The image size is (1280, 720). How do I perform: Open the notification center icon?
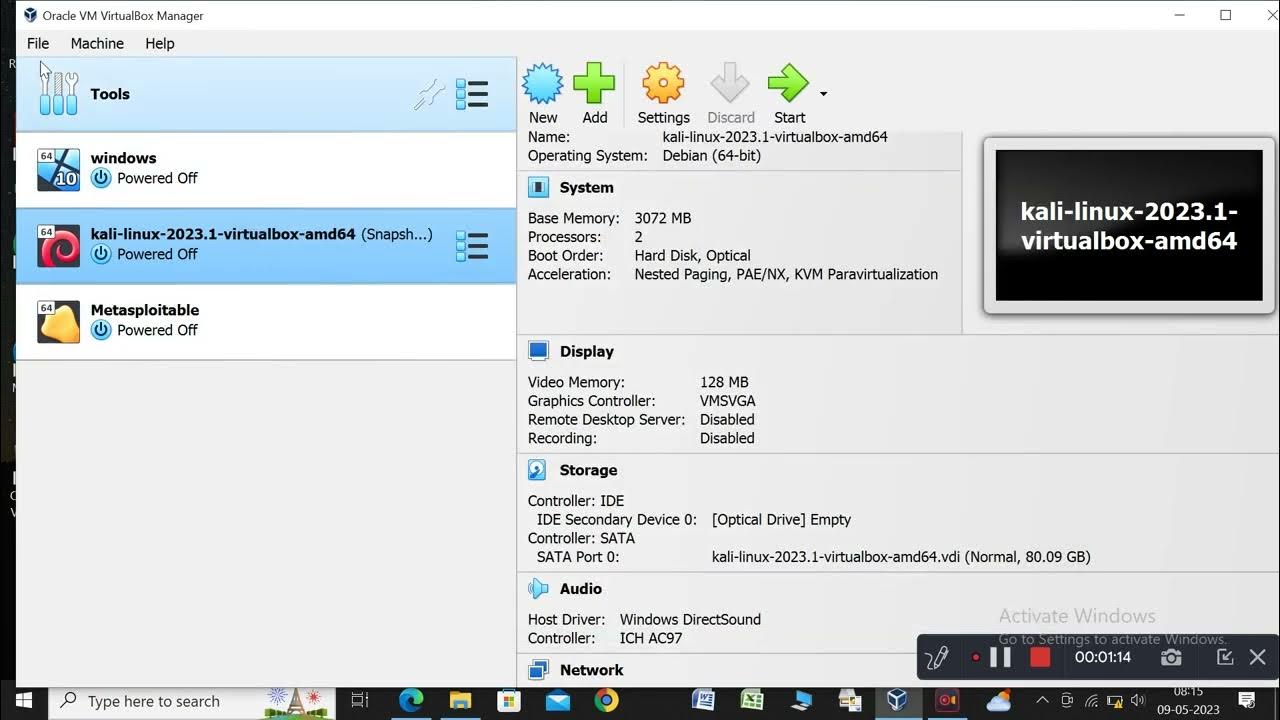(x=1247, y=701)
